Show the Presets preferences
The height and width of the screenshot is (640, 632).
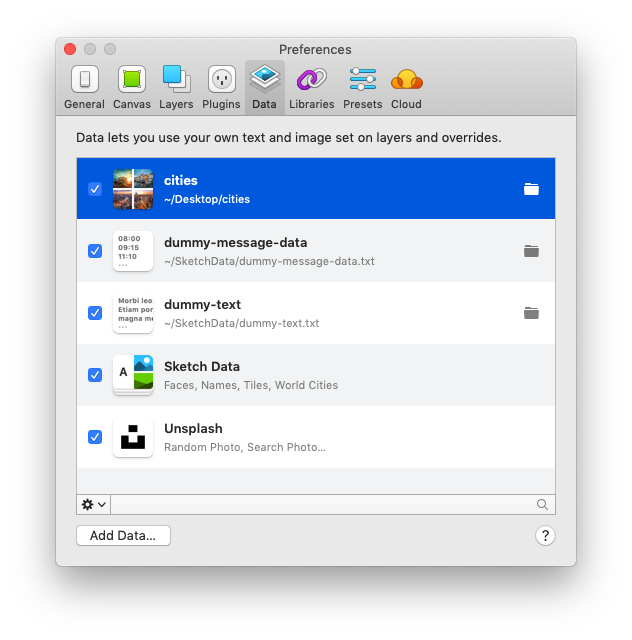coord(362,87)
